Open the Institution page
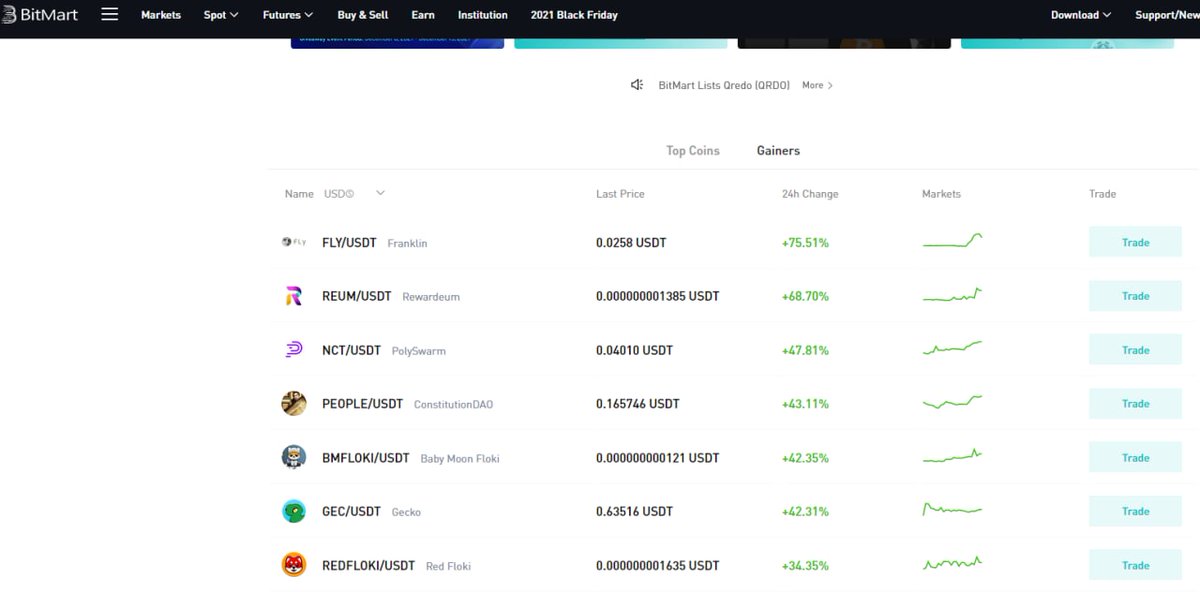1200x608 pixels. (x=483, y=15)
